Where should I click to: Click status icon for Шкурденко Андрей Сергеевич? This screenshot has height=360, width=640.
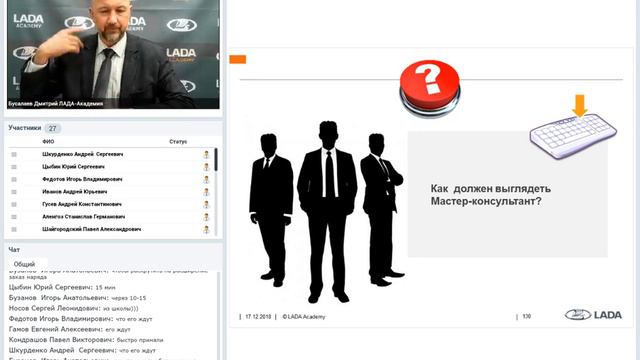pyautogui.click(x=207, y=154)
